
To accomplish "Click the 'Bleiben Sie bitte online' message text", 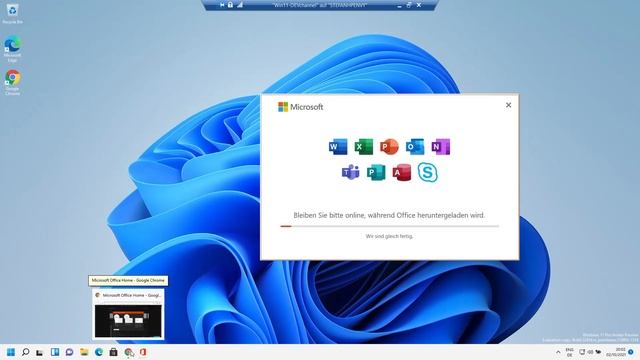I will coord(389,215).
